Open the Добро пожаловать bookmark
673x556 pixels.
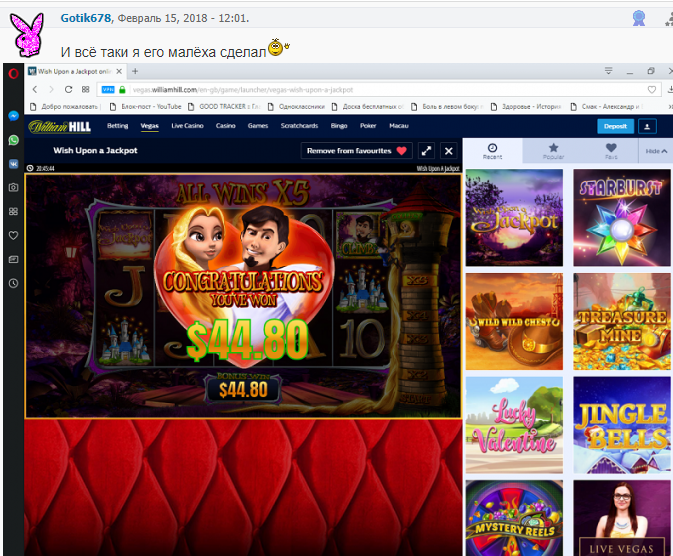64,106
